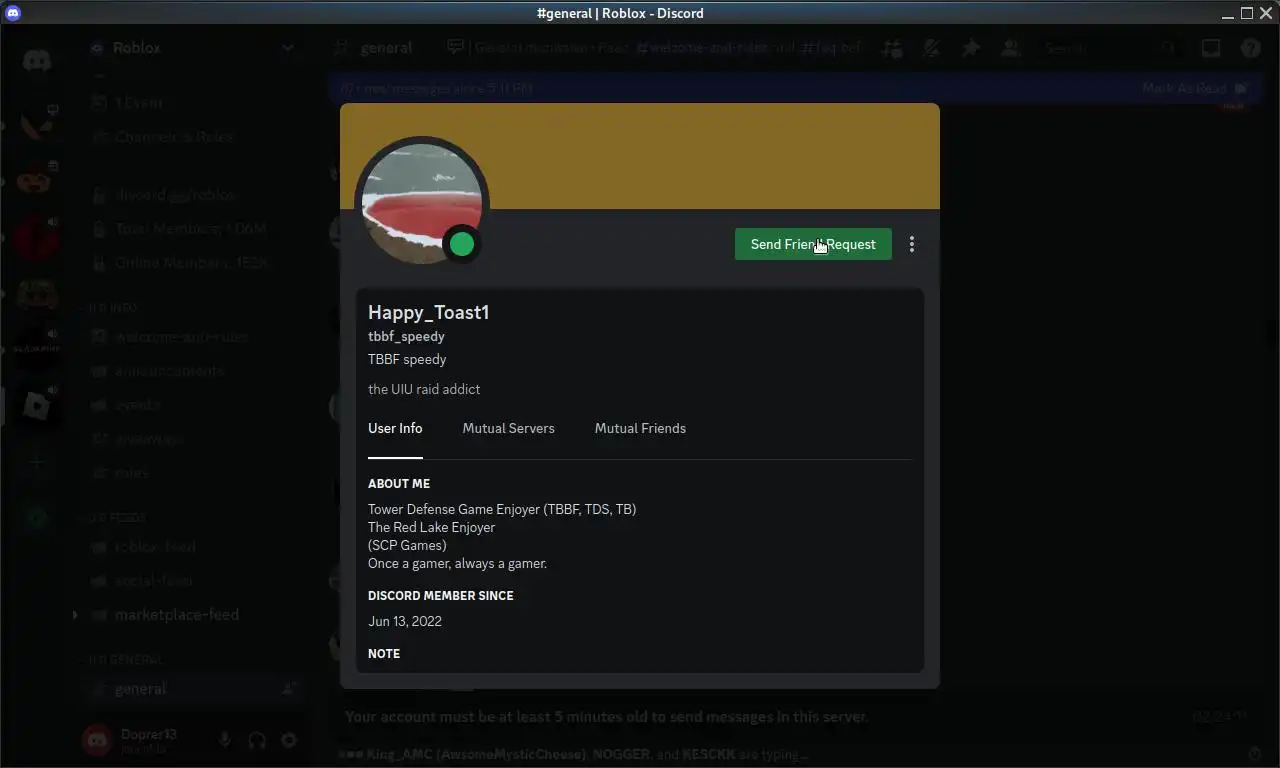1280x768 pixels.
Task: Click invite icon beside general channel
Action: (x=288, y=688)
